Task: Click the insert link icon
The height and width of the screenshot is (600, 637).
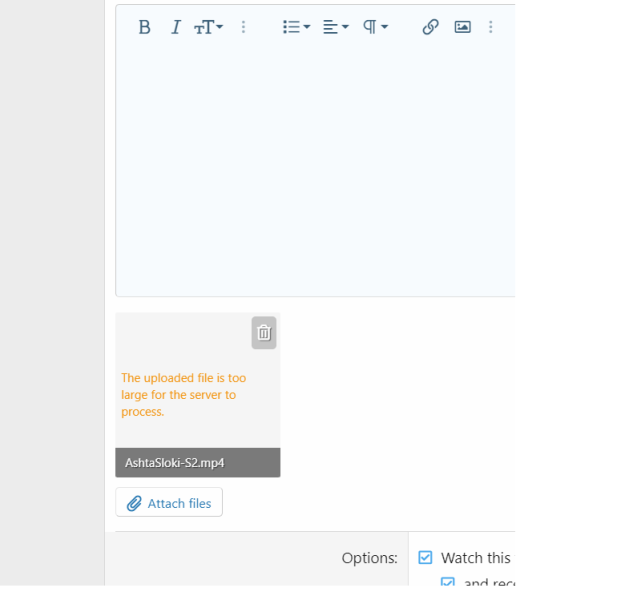Action: (430, 27)
